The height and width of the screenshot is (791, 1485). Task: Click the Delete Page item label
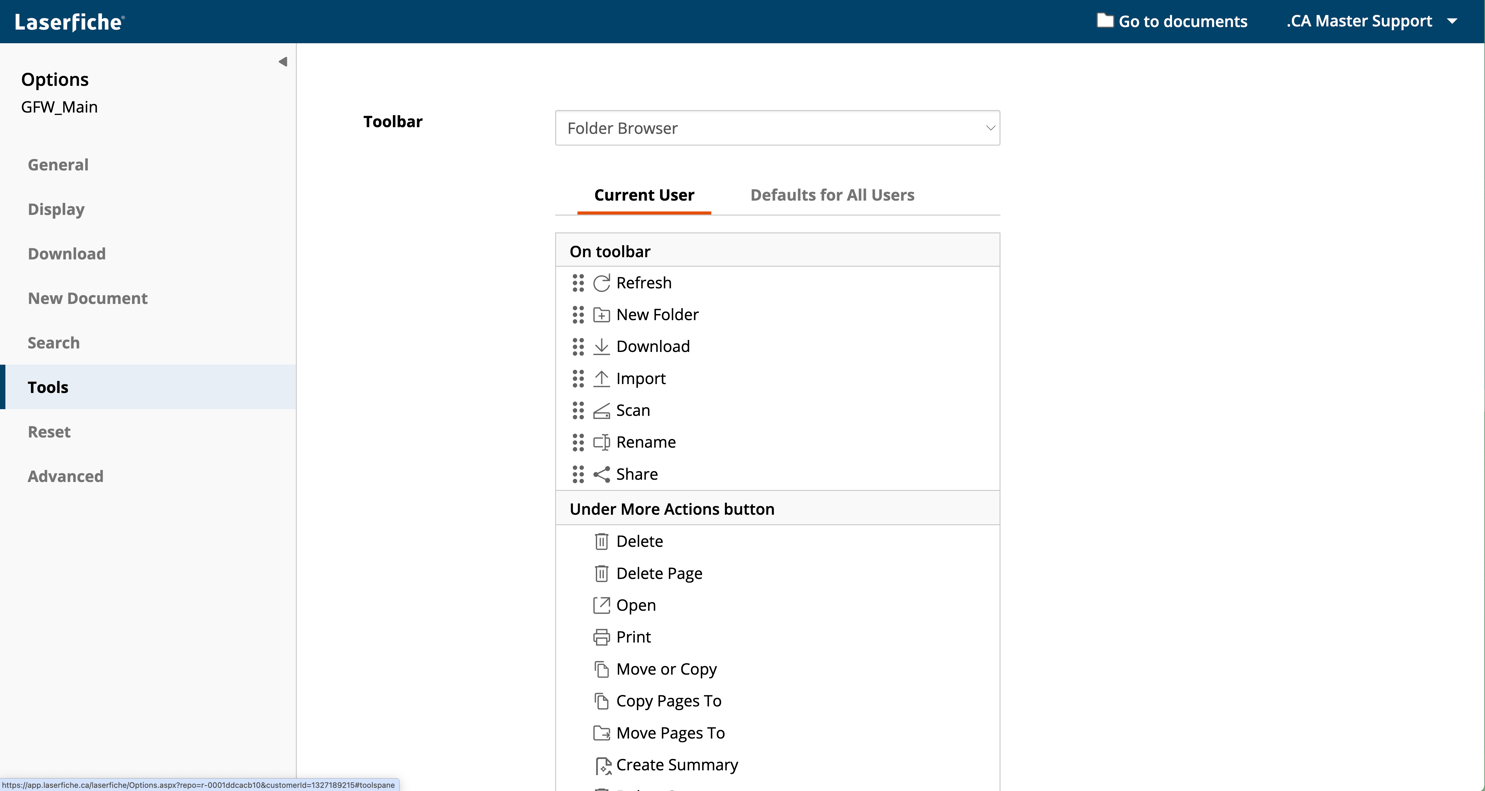click(x=659, y=573)
